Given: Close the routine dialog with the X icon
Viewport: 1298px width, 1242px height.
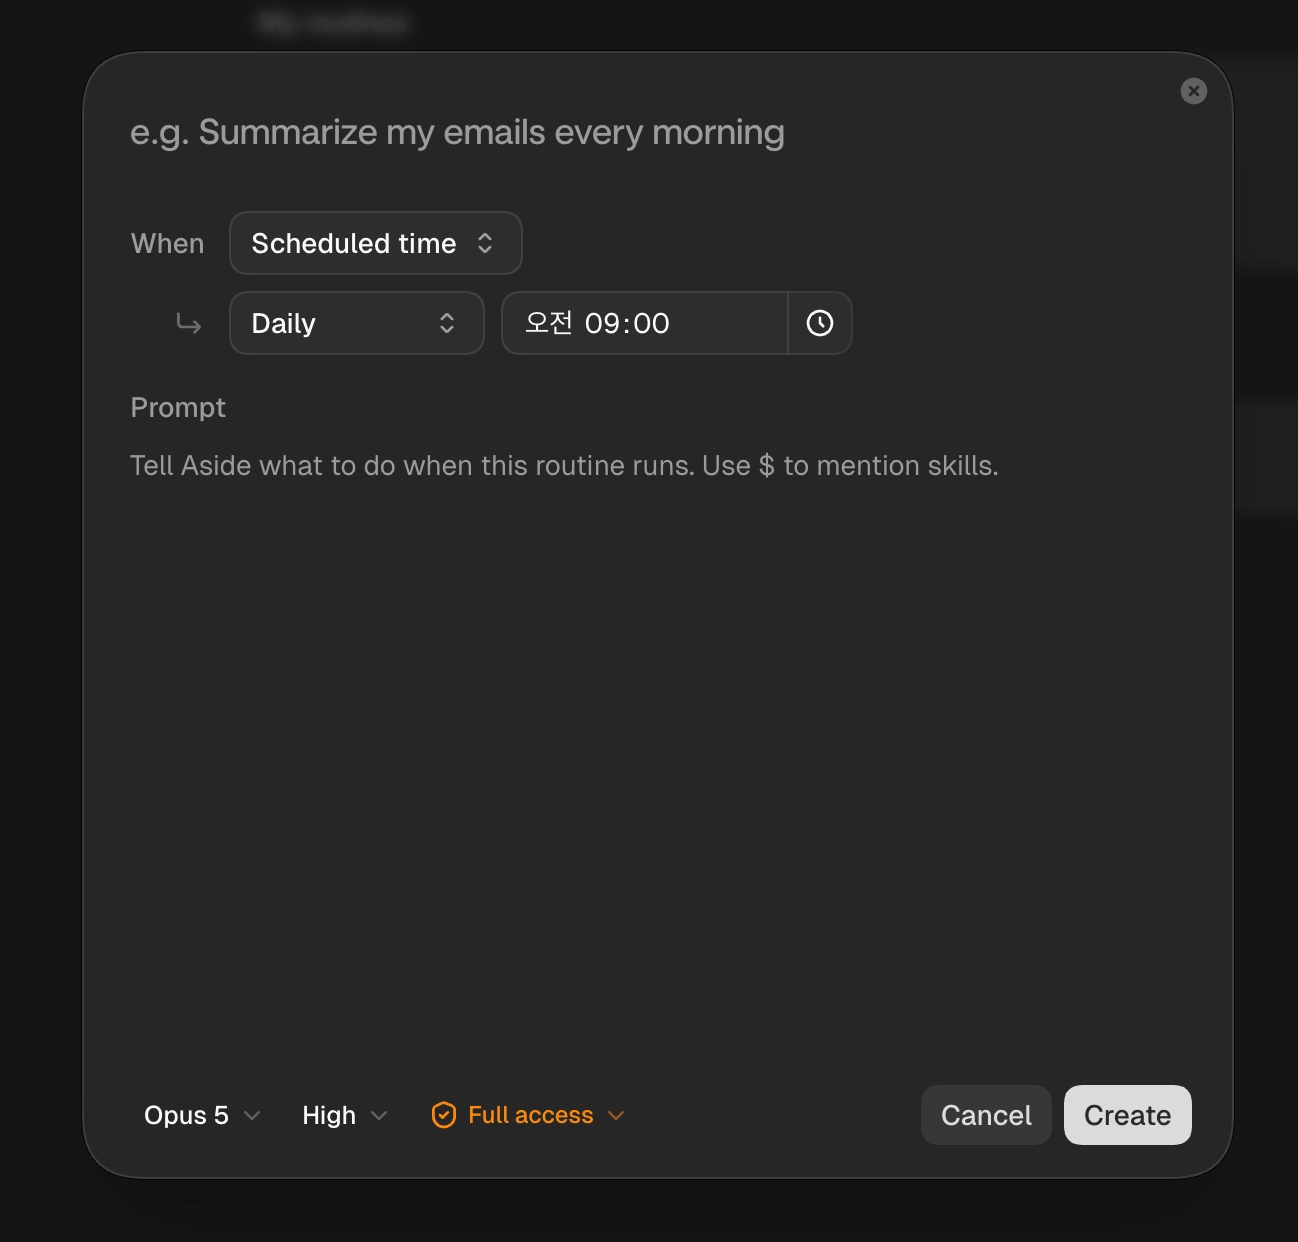Looking at the screenshot, I should 1193,91.
